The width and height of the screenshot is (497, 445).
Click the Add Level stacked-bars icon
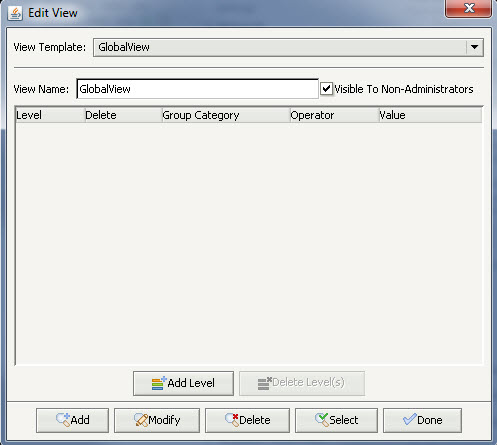click(159, 383)
